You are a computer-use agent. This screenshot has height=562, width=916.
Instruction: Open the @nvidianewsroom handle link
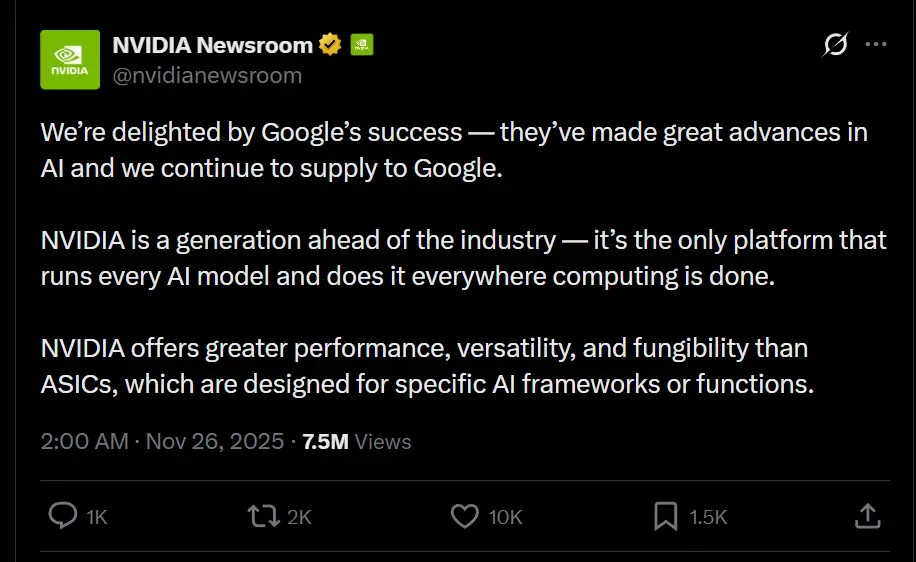coord(206,75)
